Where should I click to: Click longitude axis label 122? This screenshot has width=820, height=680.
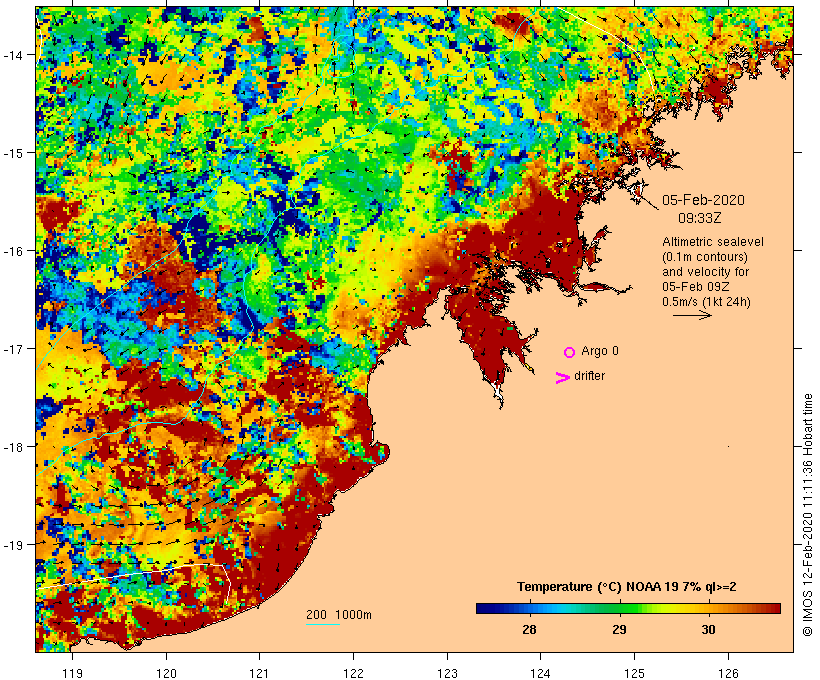[x=354, y=673]
